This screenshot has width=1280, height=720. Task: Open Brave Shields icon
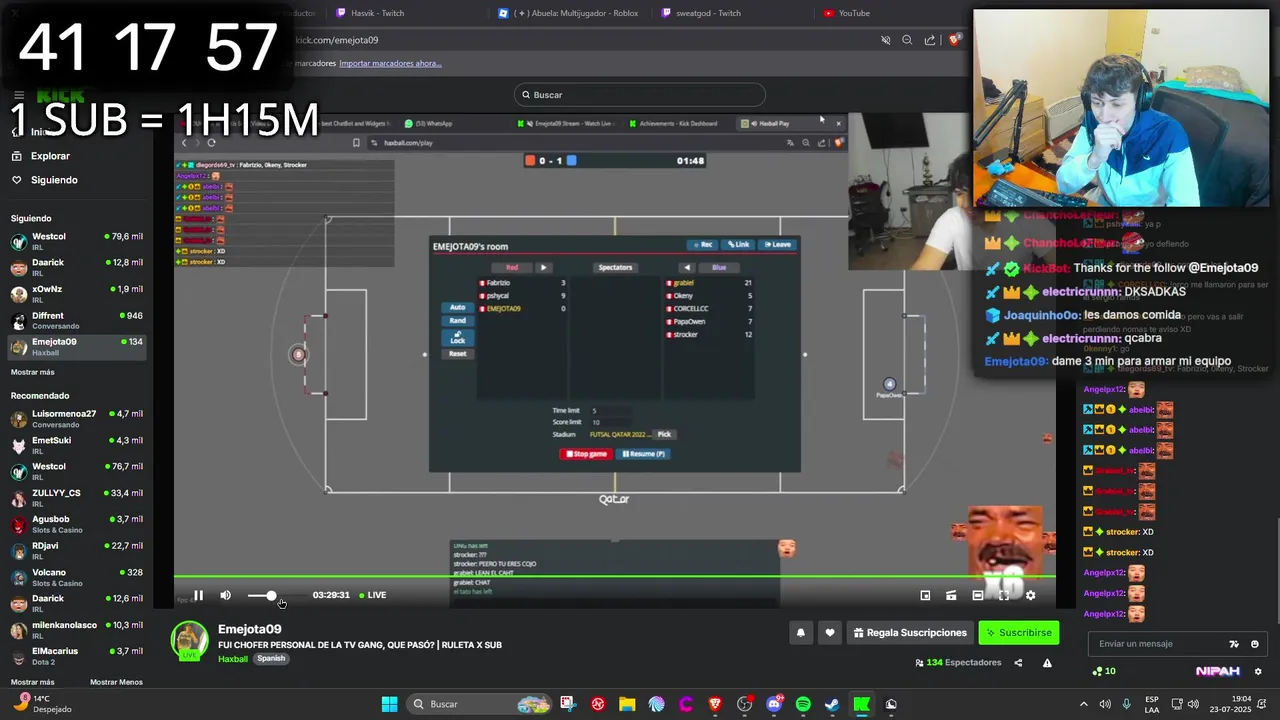[x=955, y=40]
